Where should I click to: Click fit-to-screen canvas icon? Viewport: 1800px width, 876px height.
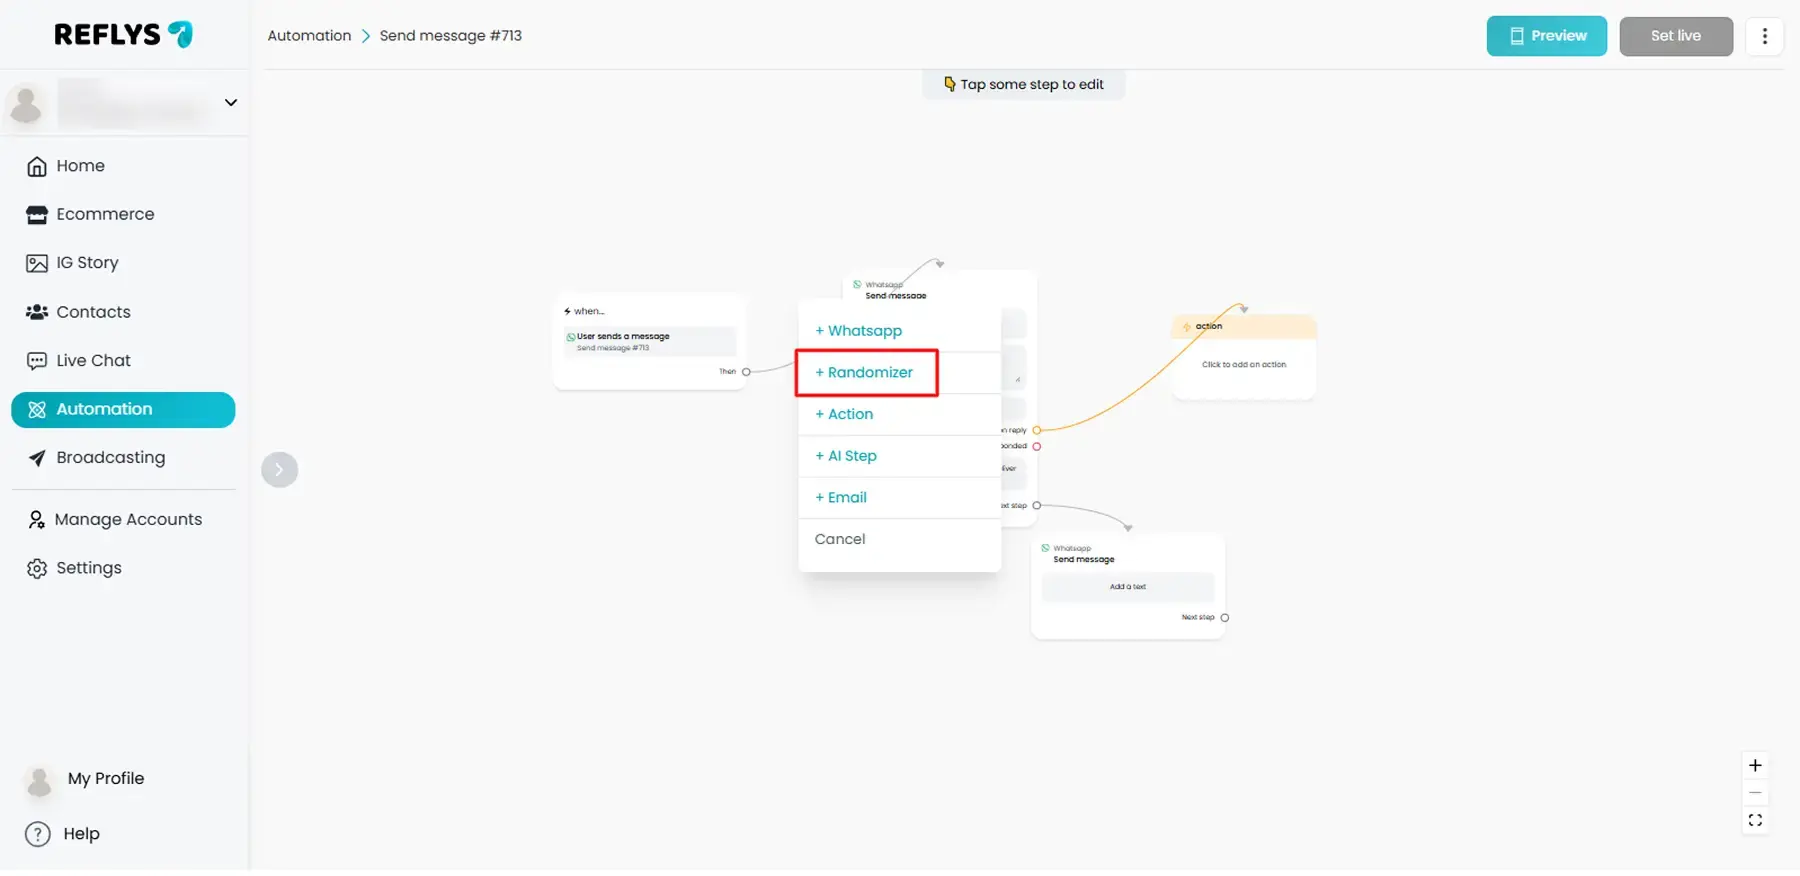pos(1754,821)
